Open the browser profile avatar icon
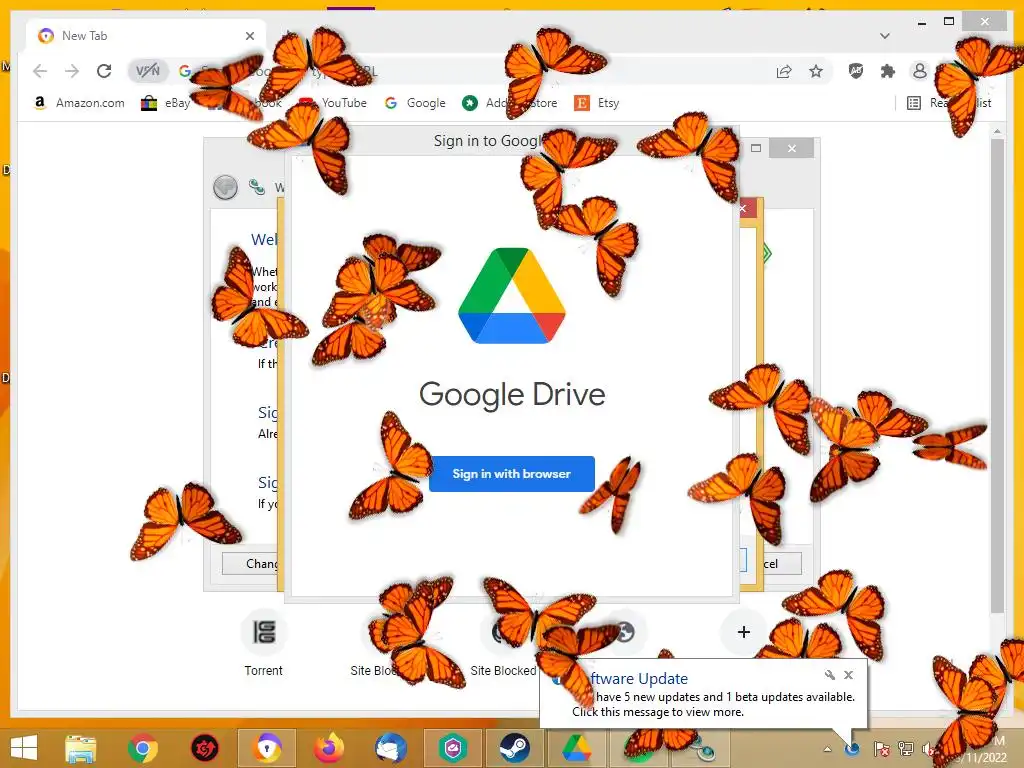 pos(920,71)
